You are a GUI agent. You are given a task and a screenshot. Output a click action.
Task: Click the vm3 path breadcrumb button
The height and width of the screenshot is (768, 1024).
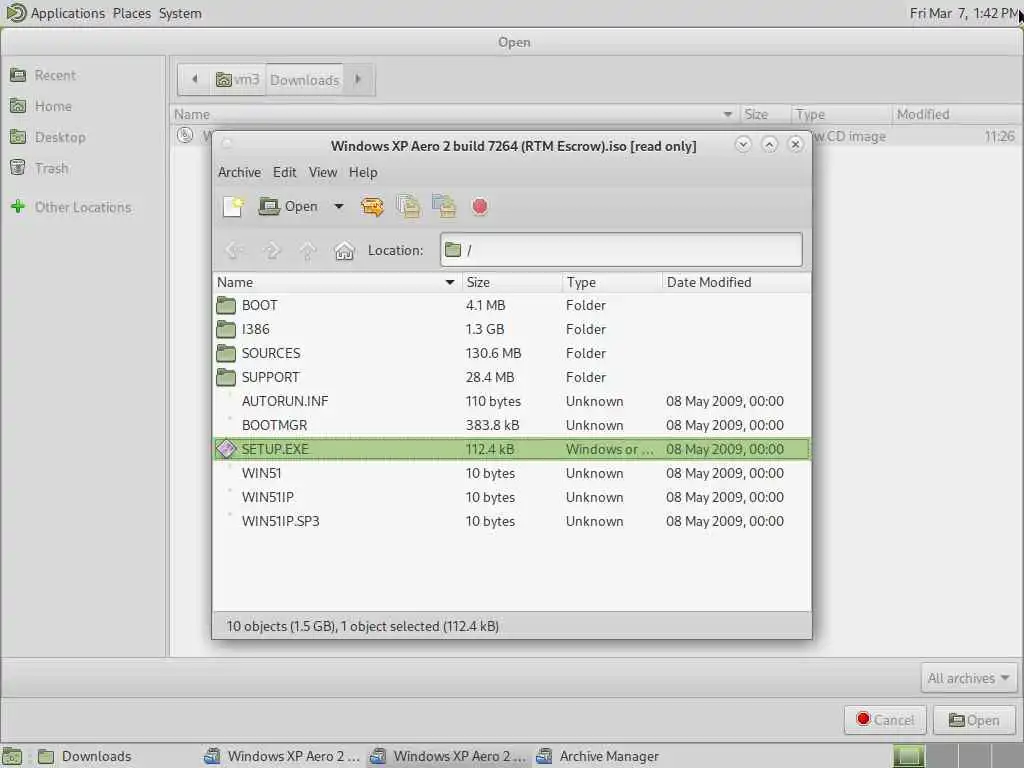[x=238, y=80]
